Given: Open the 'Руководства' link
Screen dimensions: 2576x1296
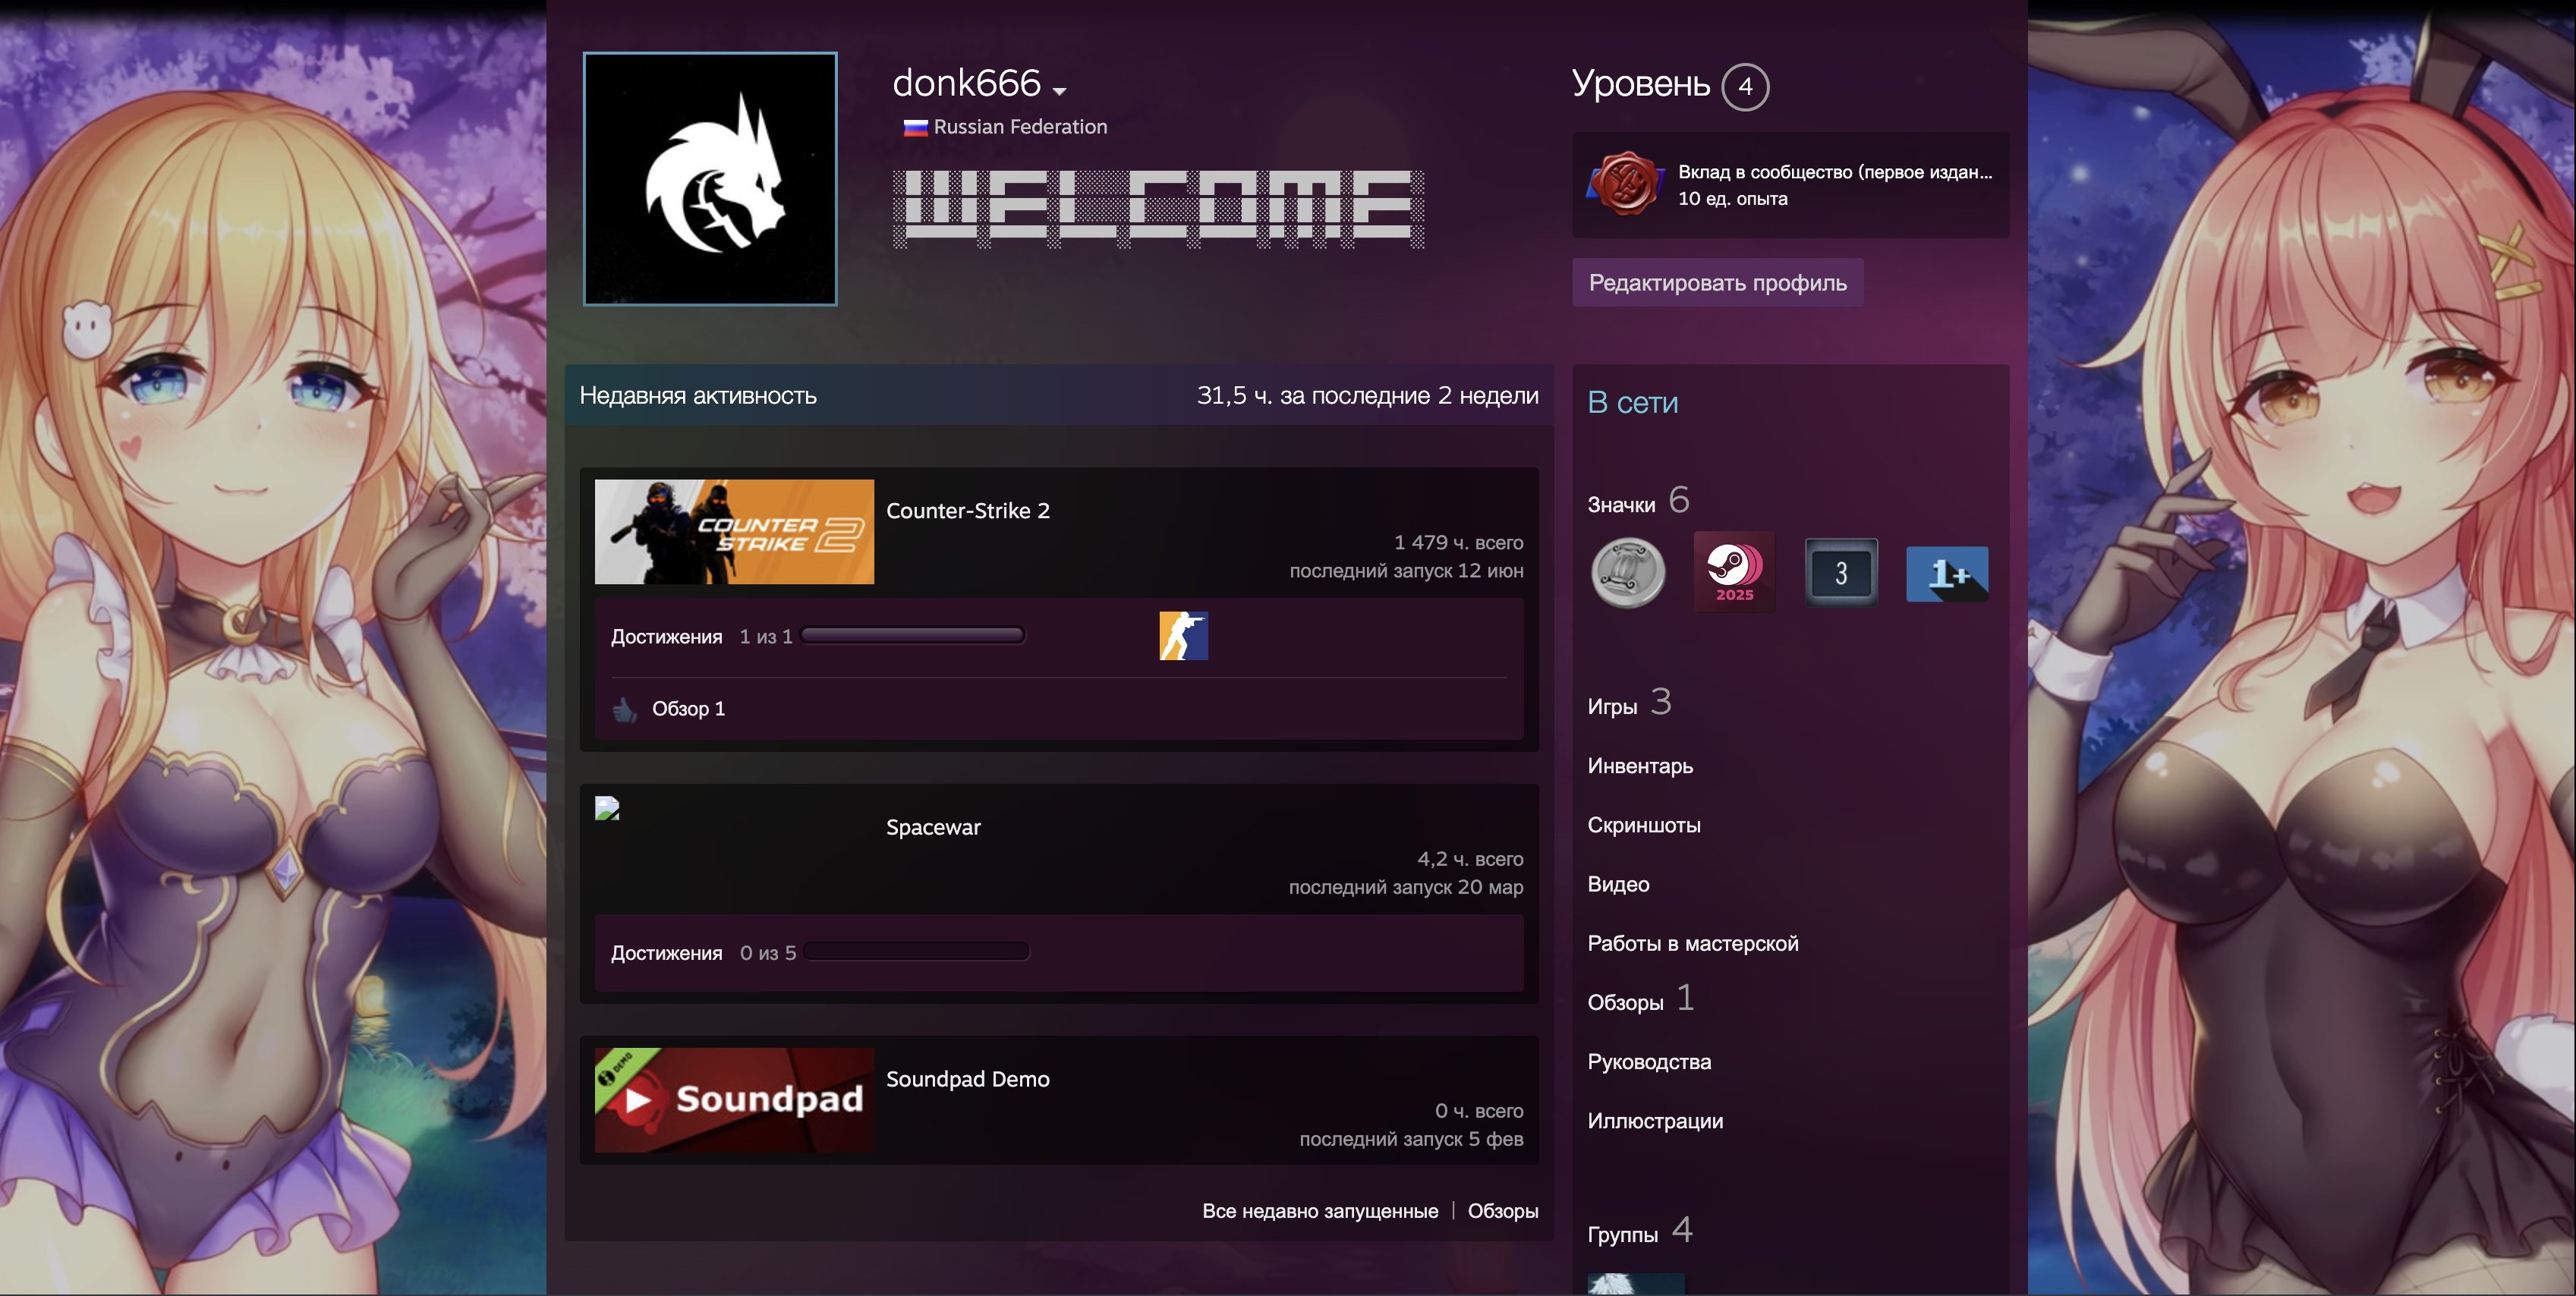Looking at the screenshot, I should point(1649,1062).
